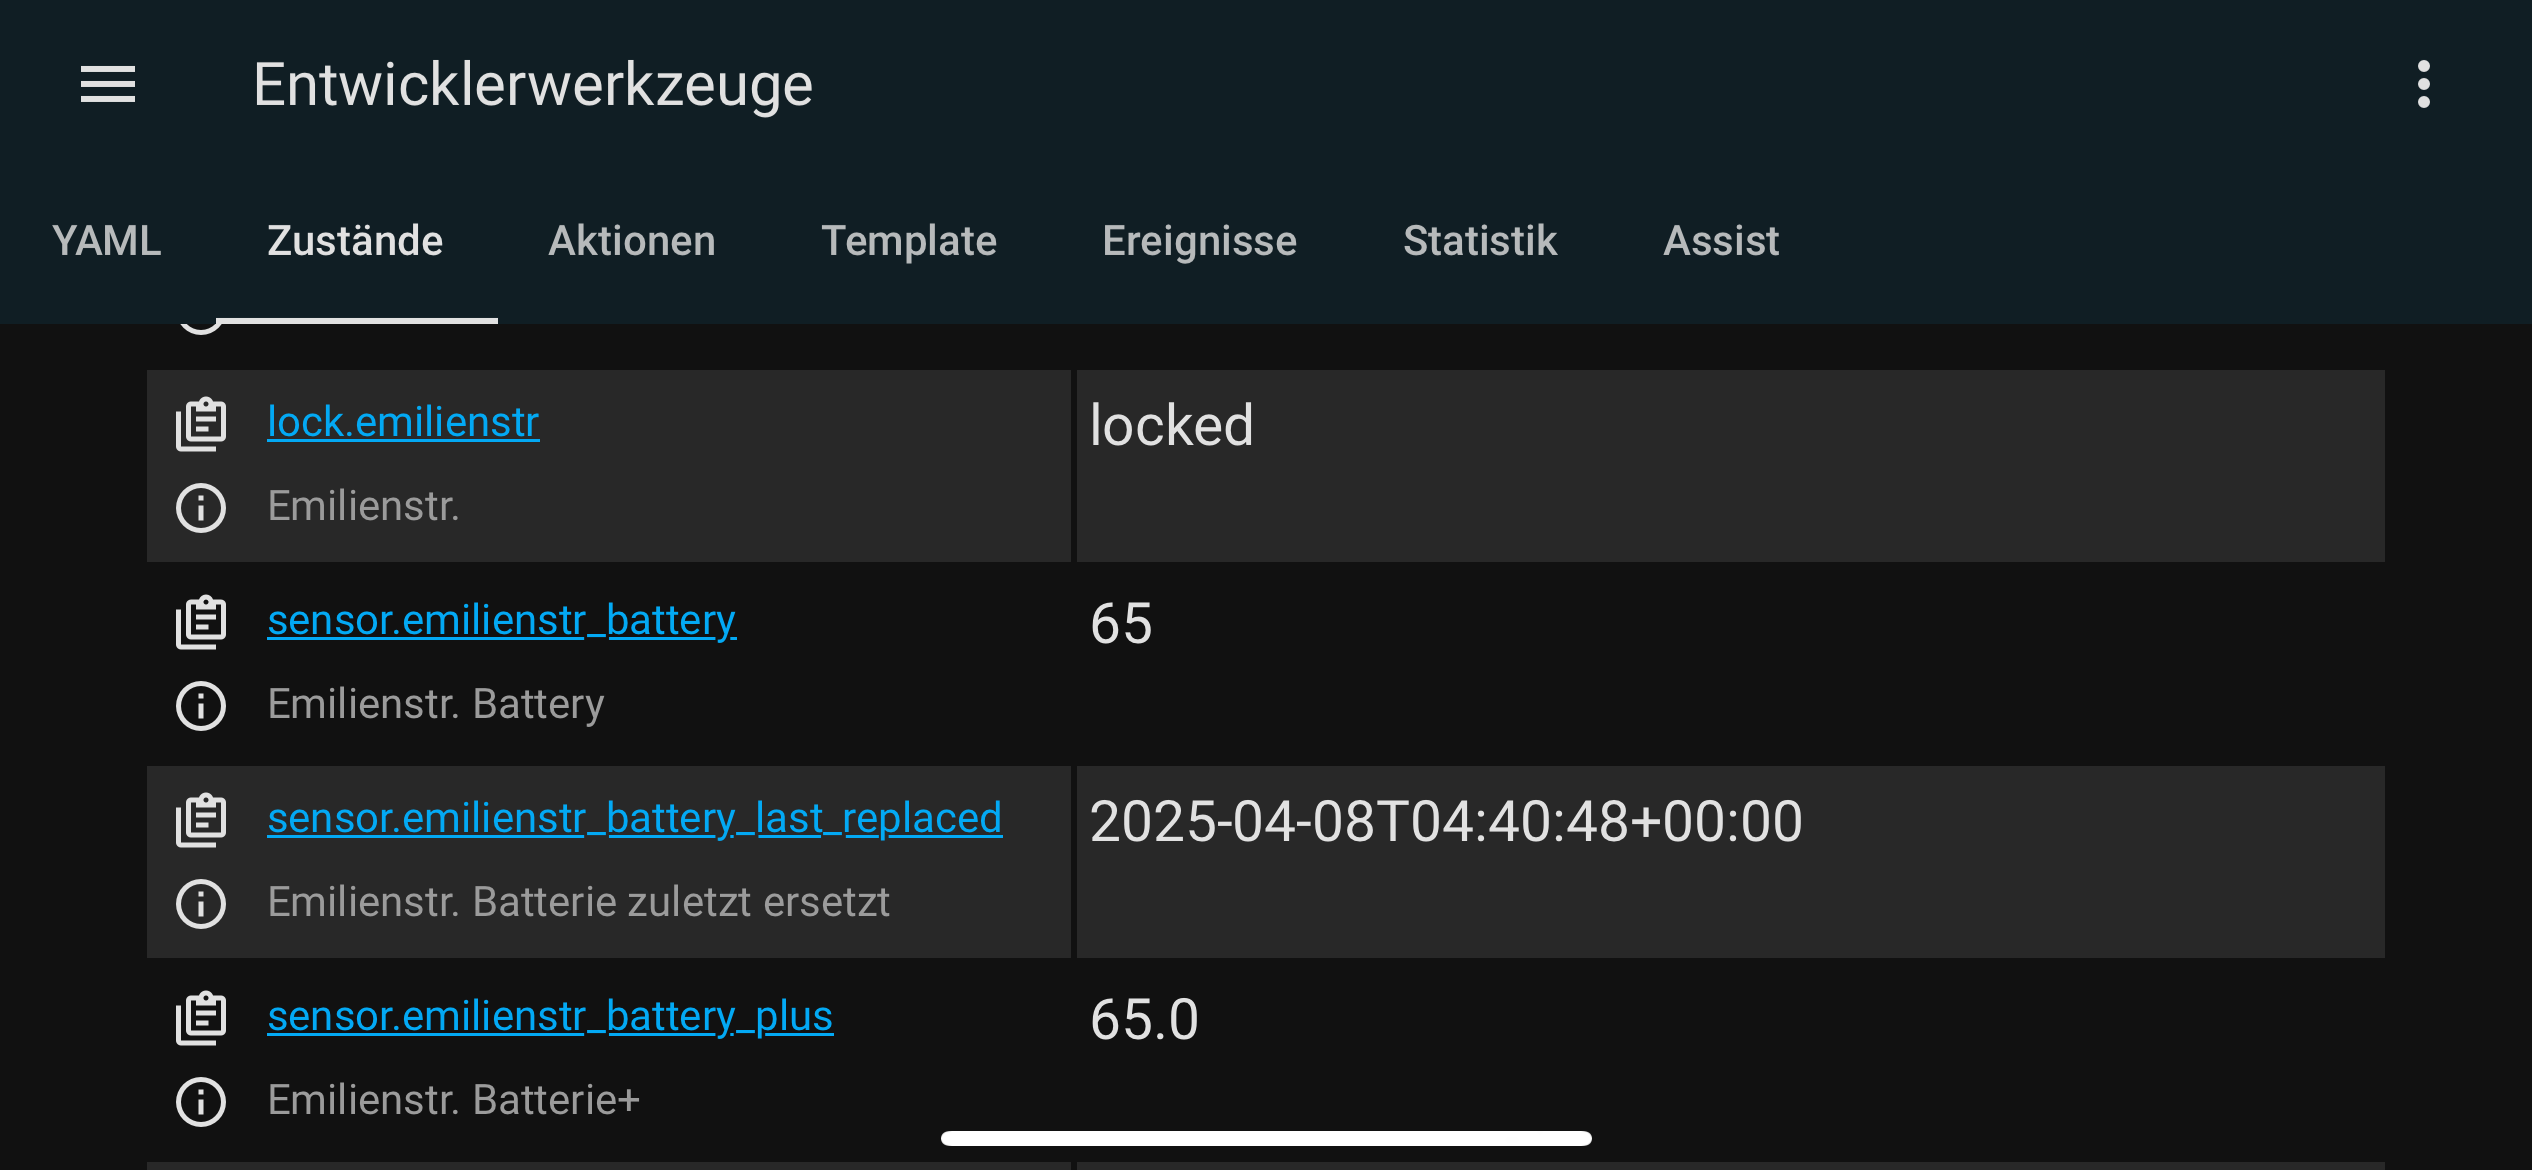The image size is (2532, 1170).
Task: Copy the battery_last_replaced entity ID
Action: point(201,820)
